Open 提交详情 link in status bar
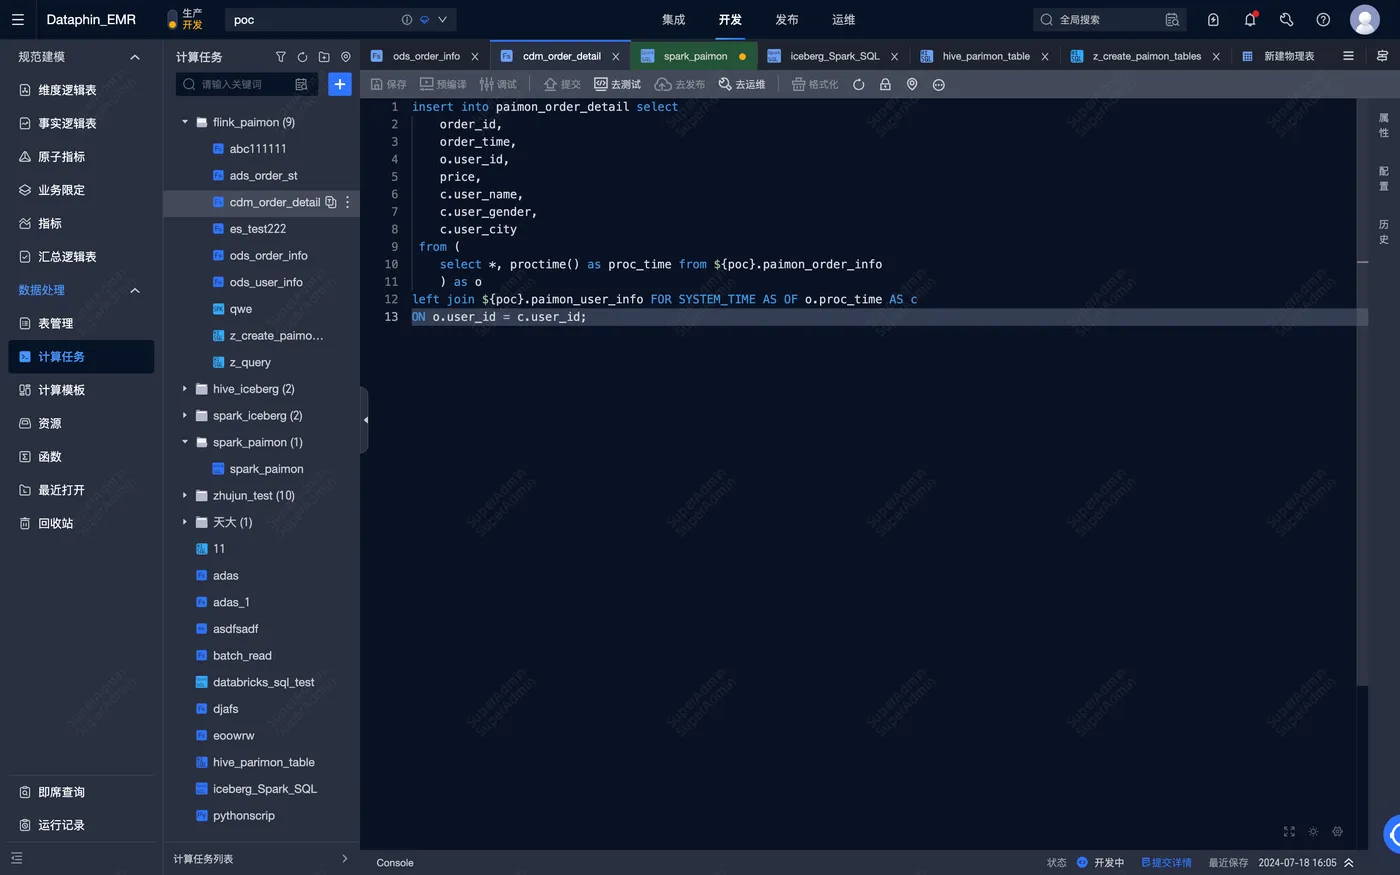 pyautogui.click(x=1166, y=863)
